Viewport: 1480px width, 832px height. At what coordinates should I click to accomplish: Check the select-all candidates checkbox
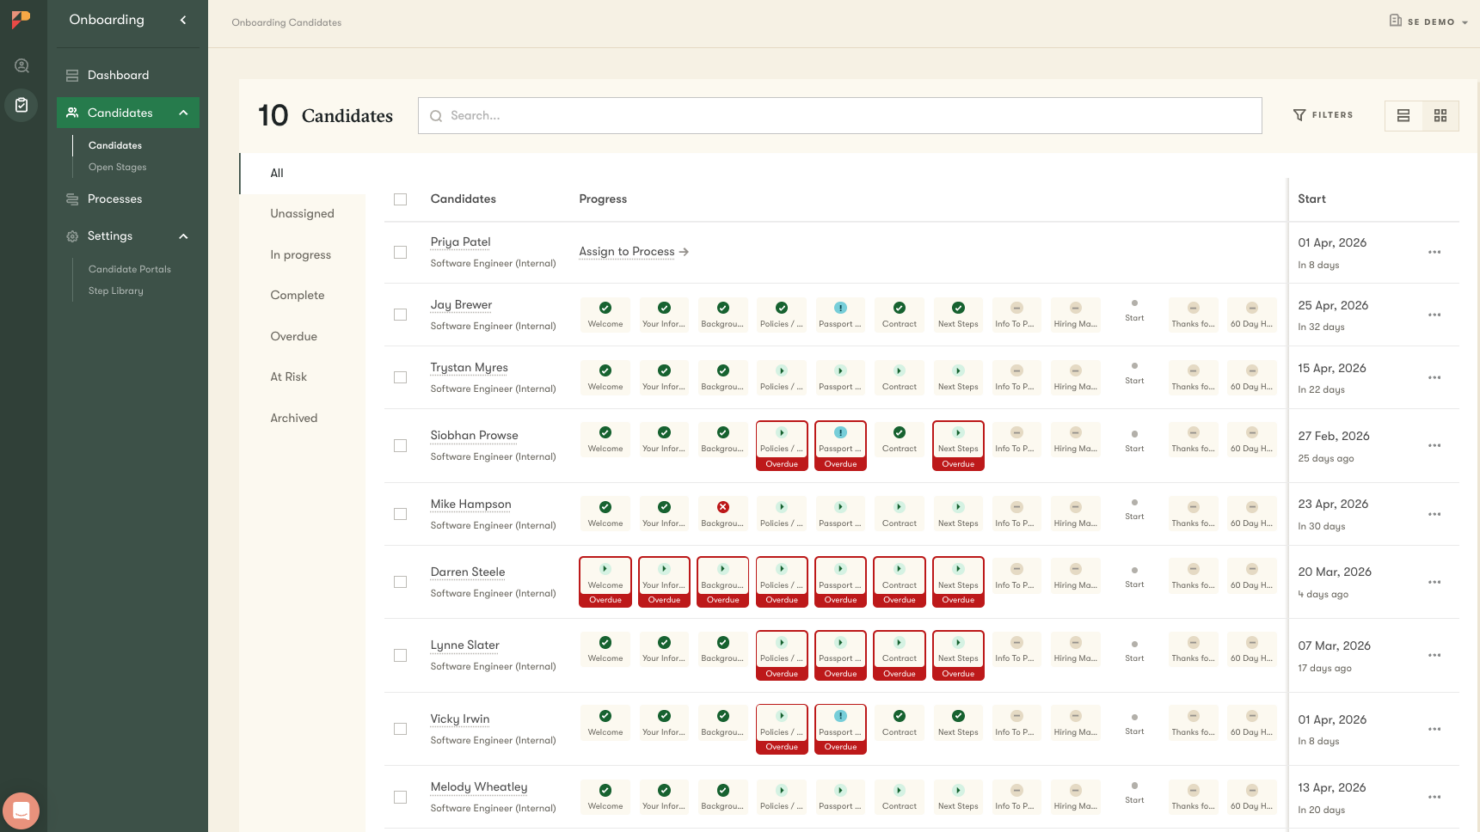pos(400,199)
